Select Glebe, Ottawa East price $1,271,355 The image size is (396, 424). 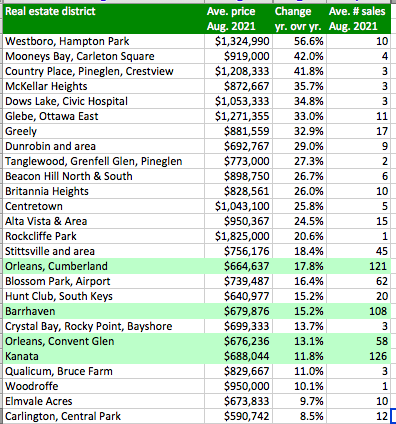coord(238,116)
